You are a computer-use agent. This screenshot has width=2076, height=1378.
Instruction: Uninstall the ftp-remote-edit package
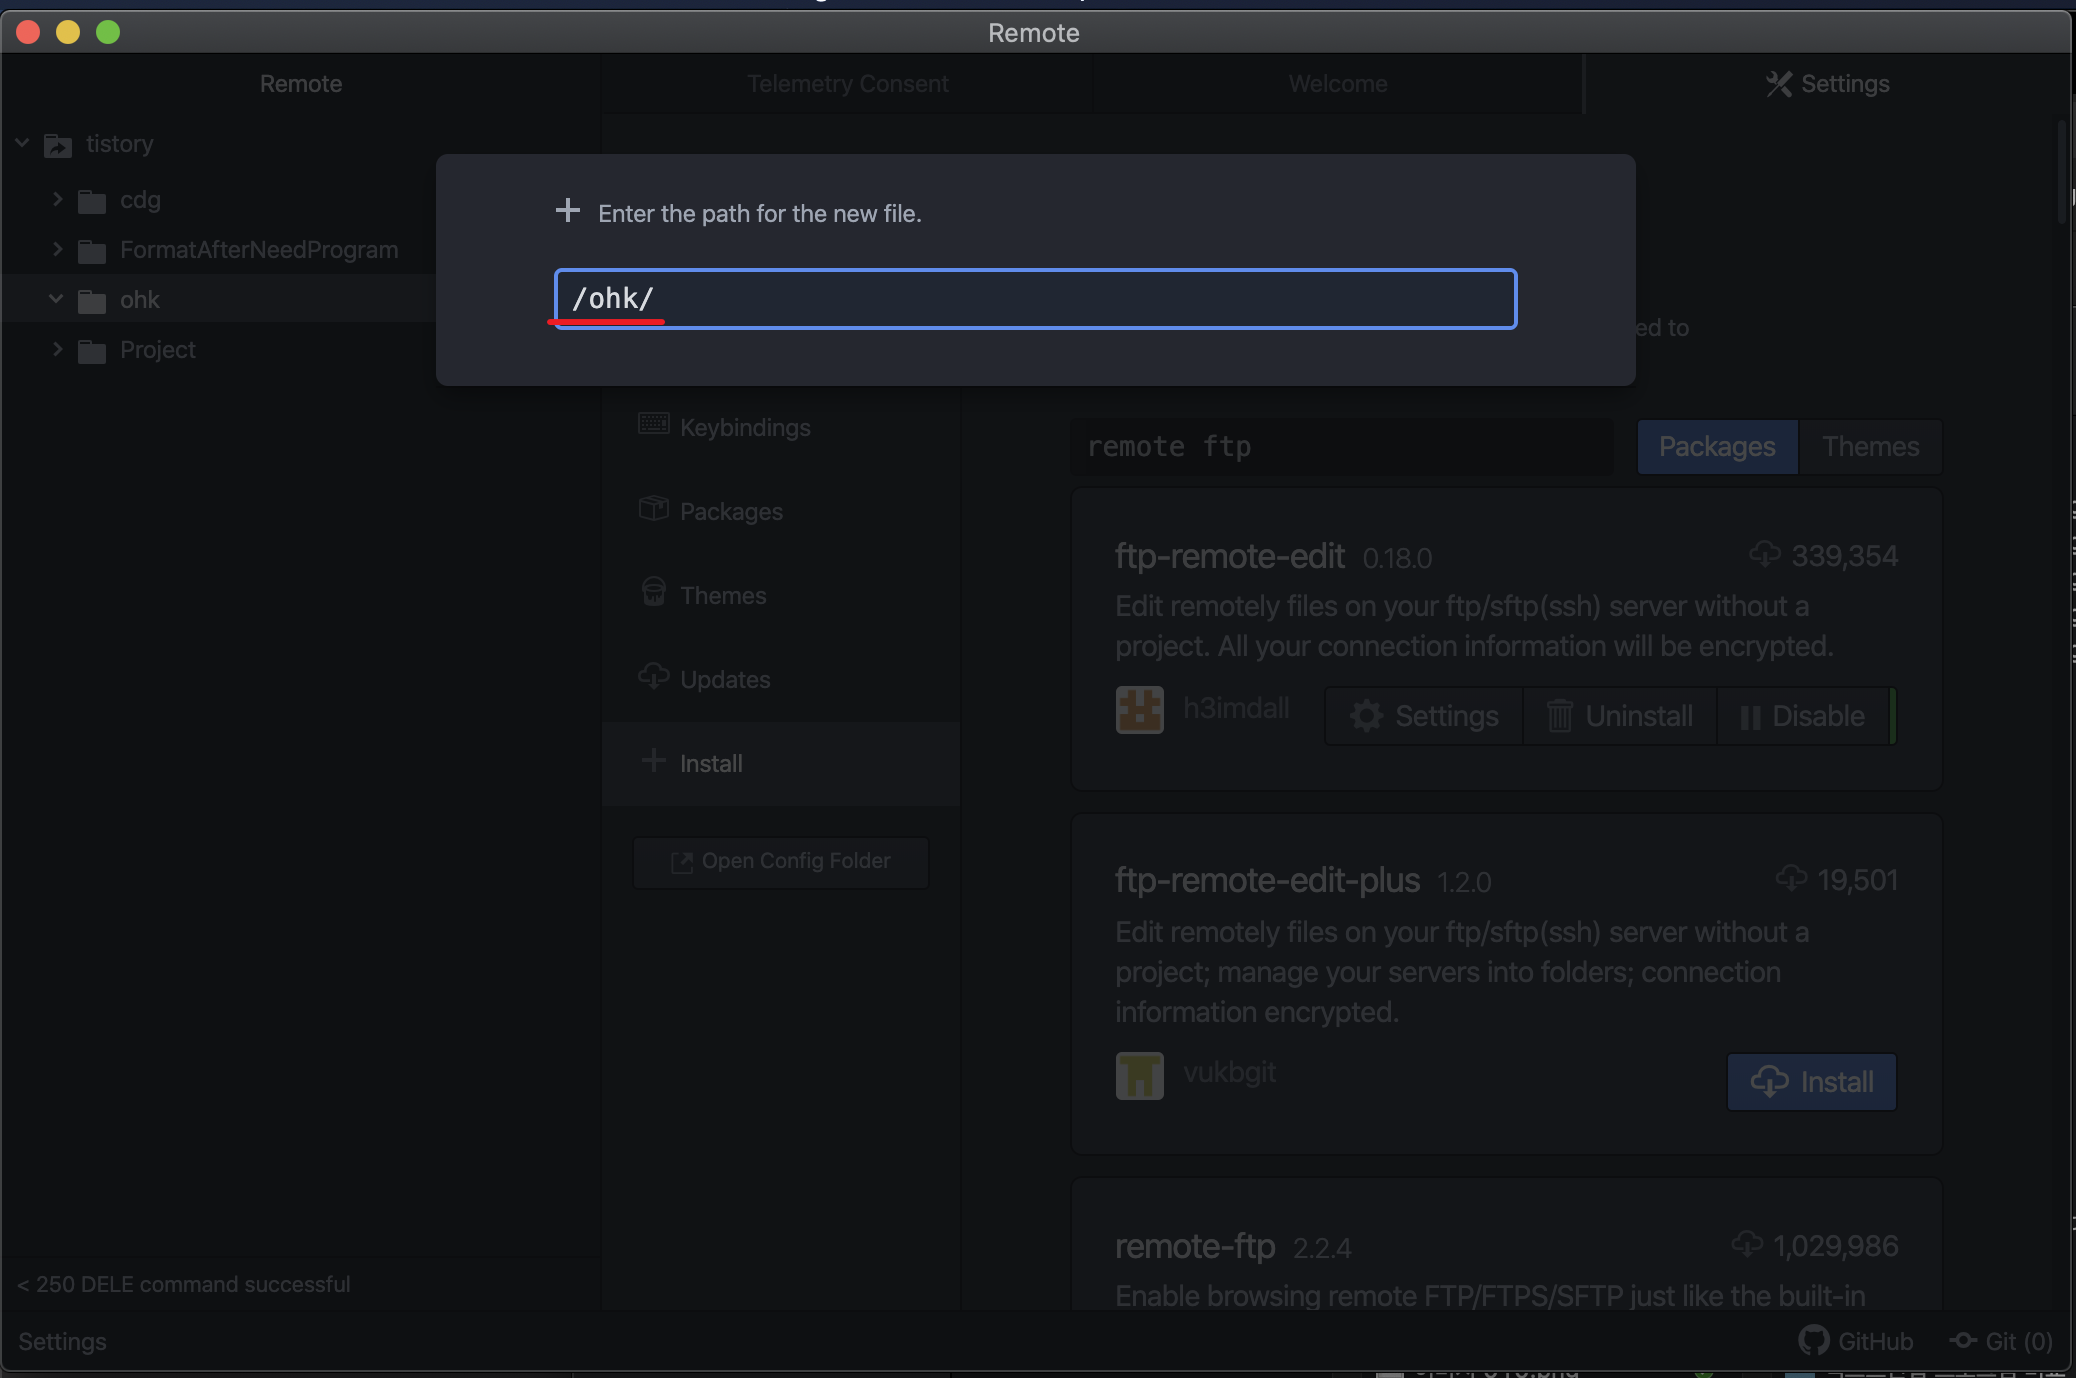(1619, 716)
